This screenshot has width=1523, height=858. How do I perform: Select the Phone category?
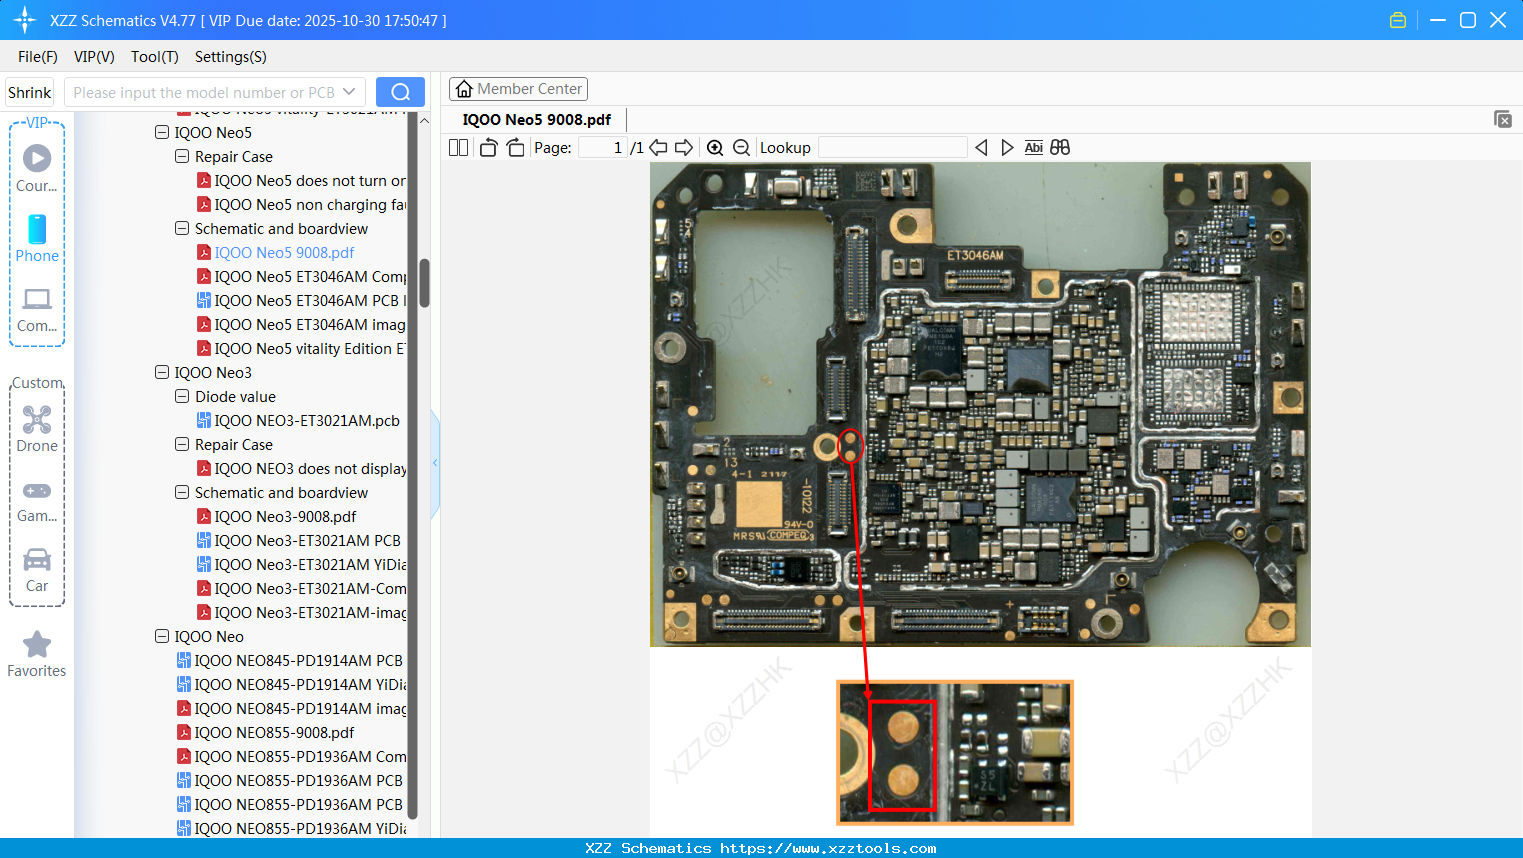37,239
